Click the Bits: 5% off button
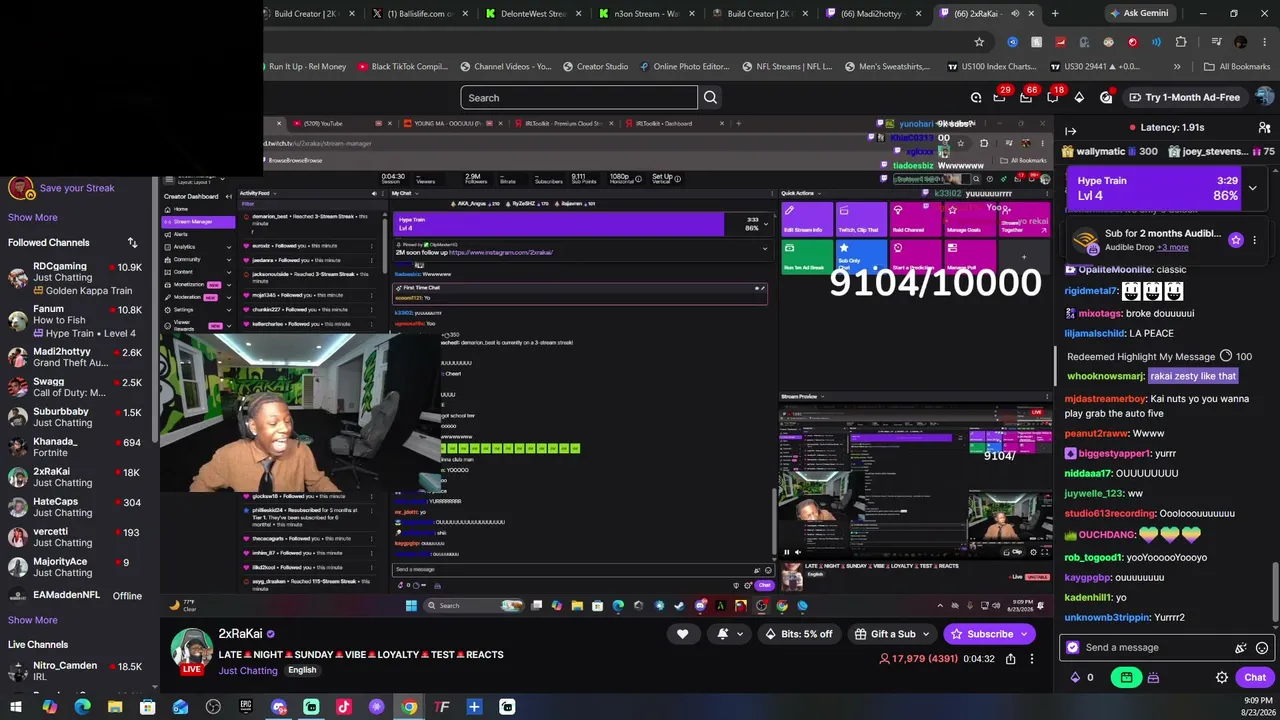This screenshot has width=1280, height=720. pyautogui.click(x=798, y=634)
